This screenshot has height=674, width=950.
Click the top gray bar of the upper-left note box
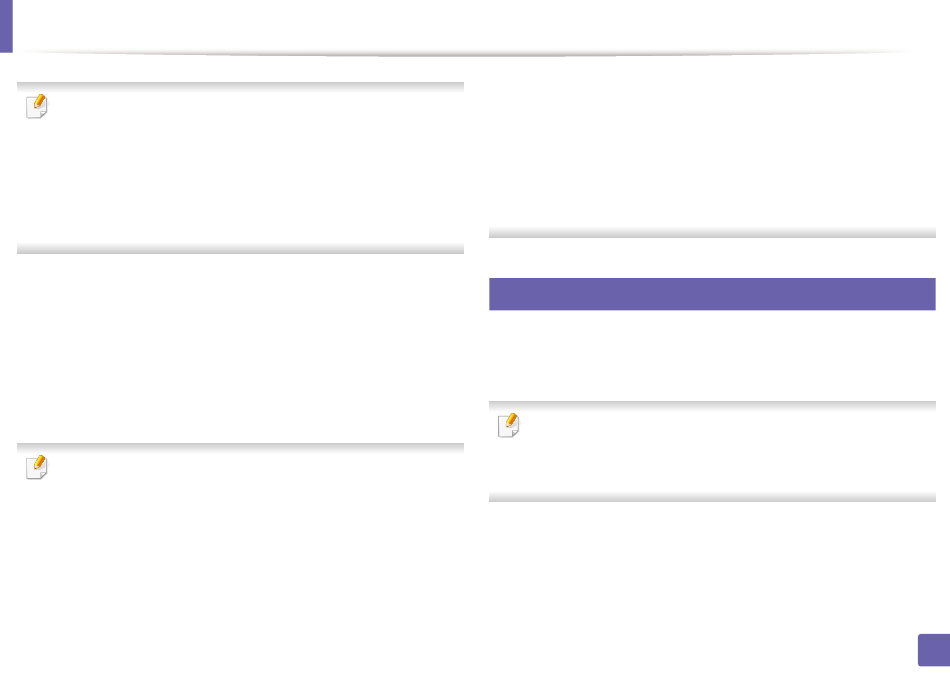(240, 87)
